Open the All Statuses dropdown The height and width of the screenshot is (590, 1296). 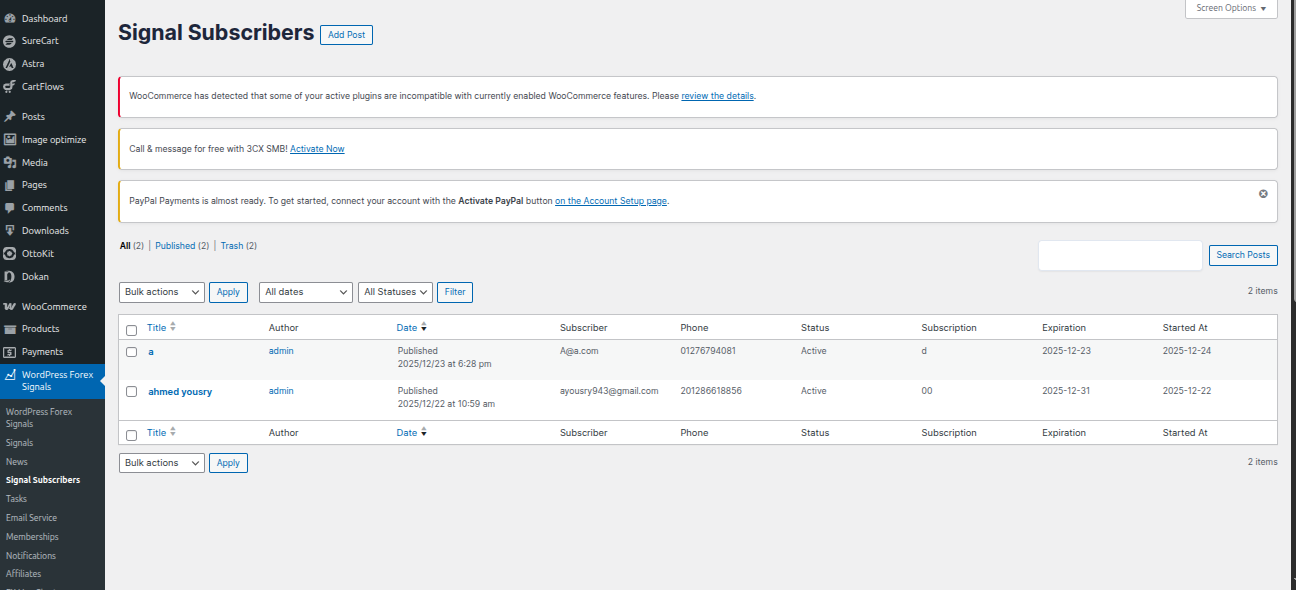click(x=395, y=292)
